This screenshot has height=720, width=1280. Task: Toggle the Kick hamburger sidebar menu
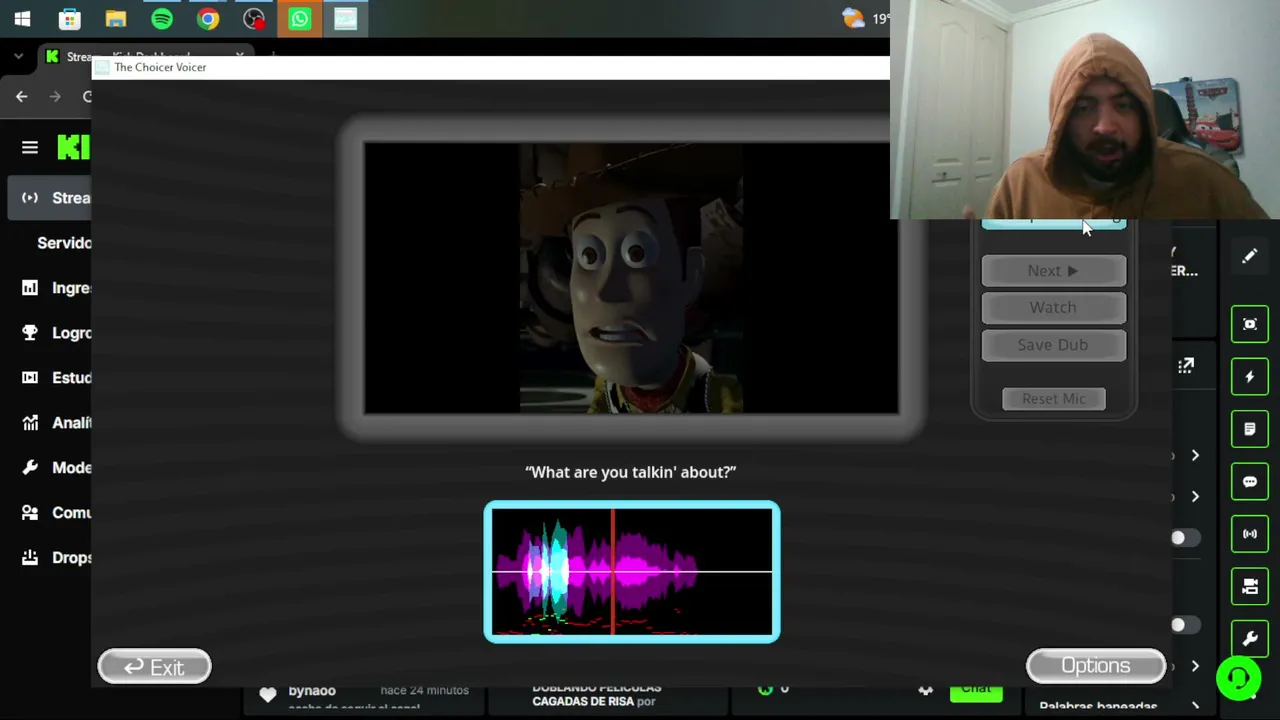(x=29, y=148)
